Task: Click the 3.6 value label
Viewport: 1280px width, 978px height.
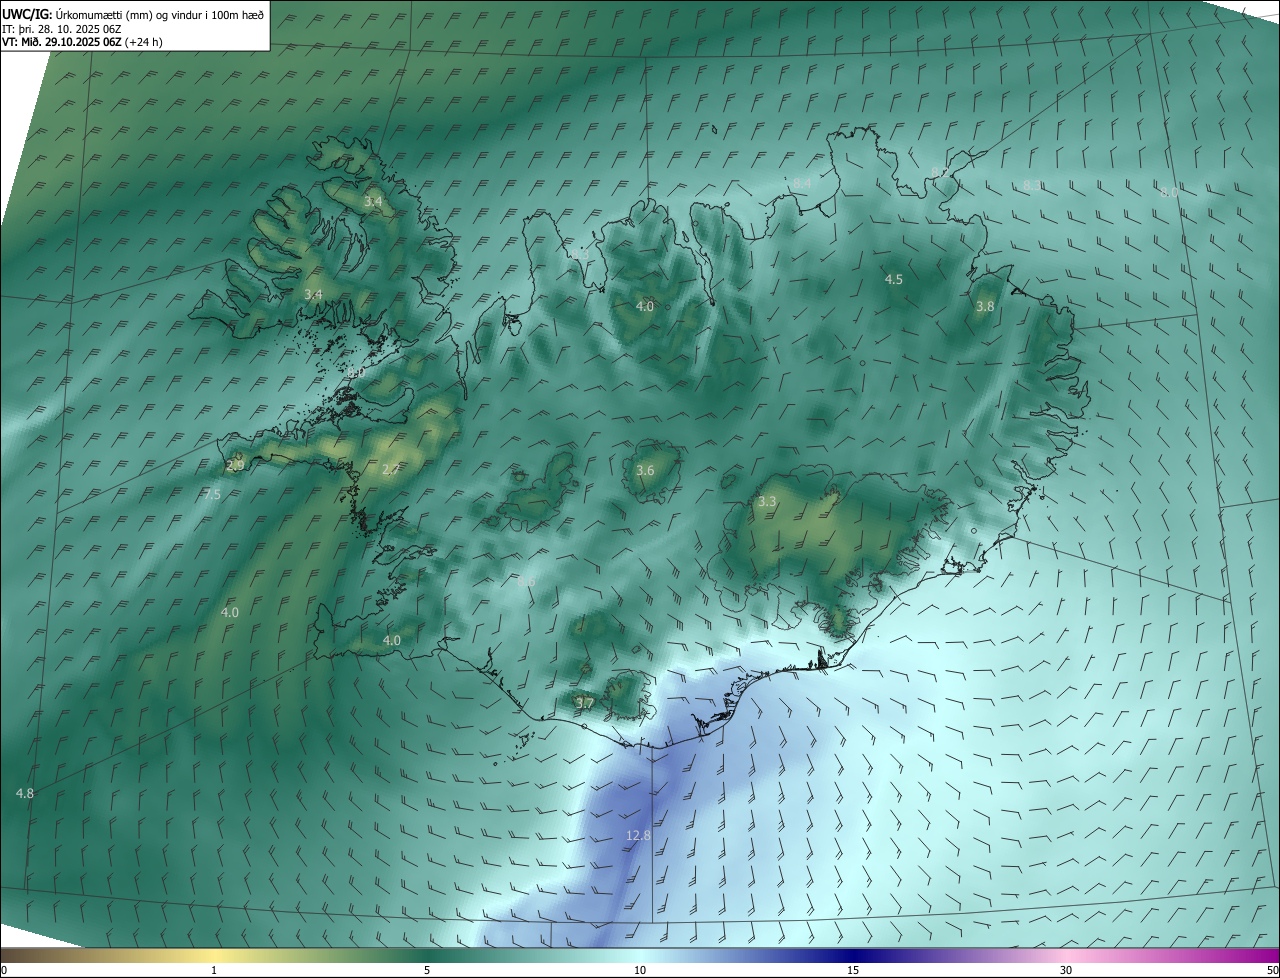Action: 645,470
